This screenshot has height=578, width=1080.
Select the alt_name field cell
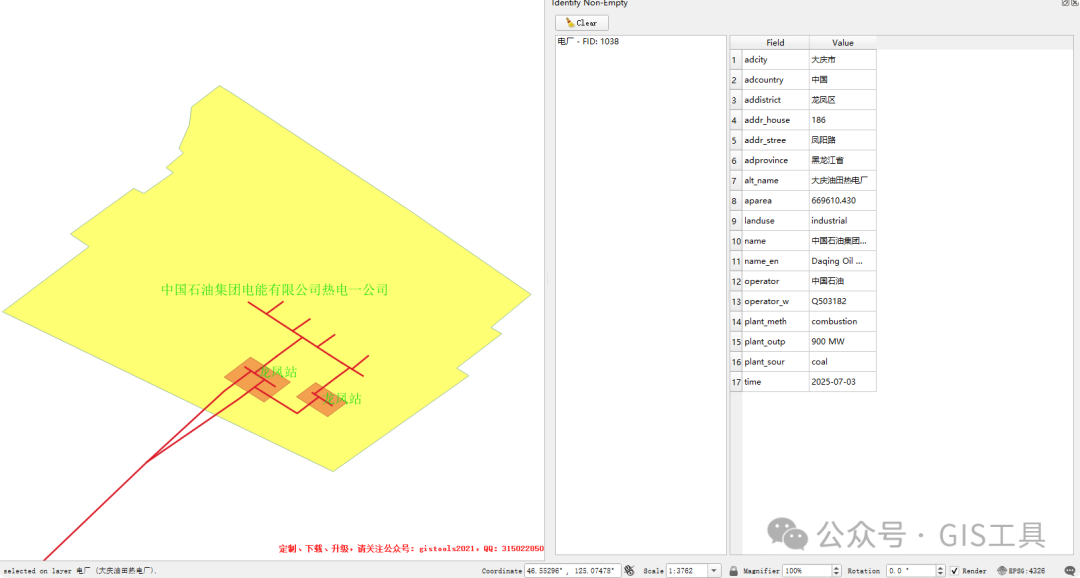click(776, 180)
